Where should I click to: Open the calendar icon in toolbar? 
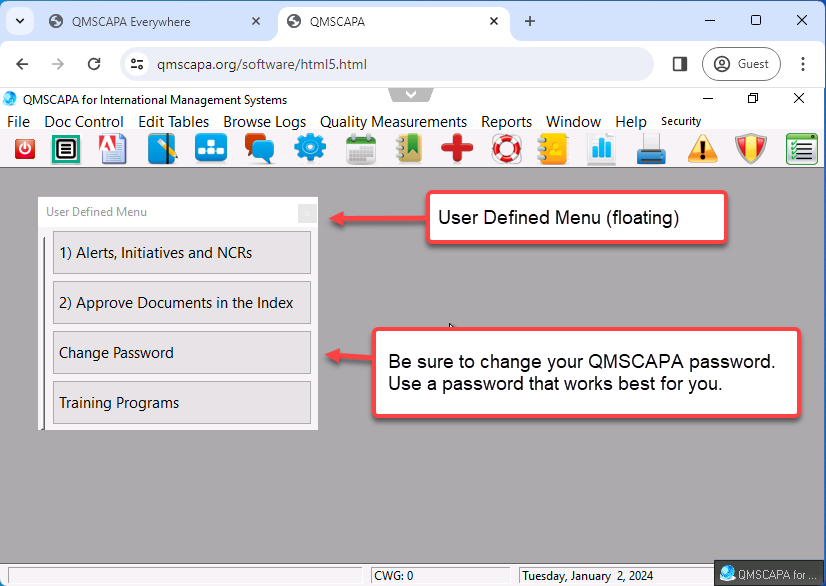(361, 150)
